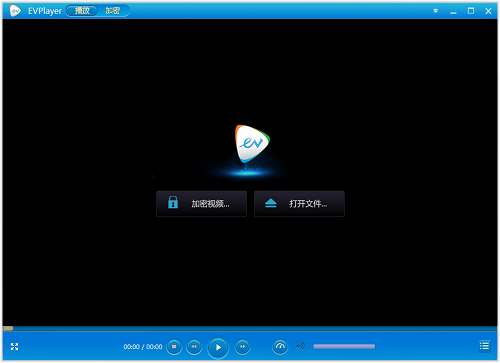Stop playback with the stop button
This screenshot has height=363, width=500.
pyautogui.click(x=174, y=347)
